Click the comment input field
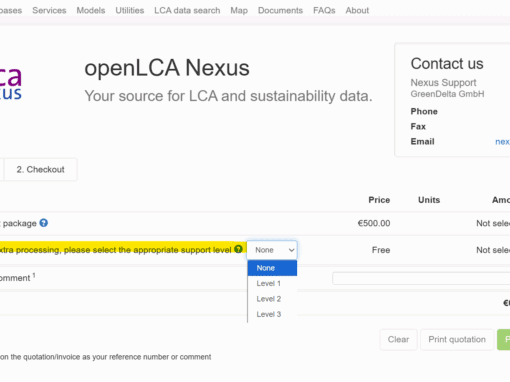Image resolution: width=510 pixels, height=382 pixels. (421, 278)
